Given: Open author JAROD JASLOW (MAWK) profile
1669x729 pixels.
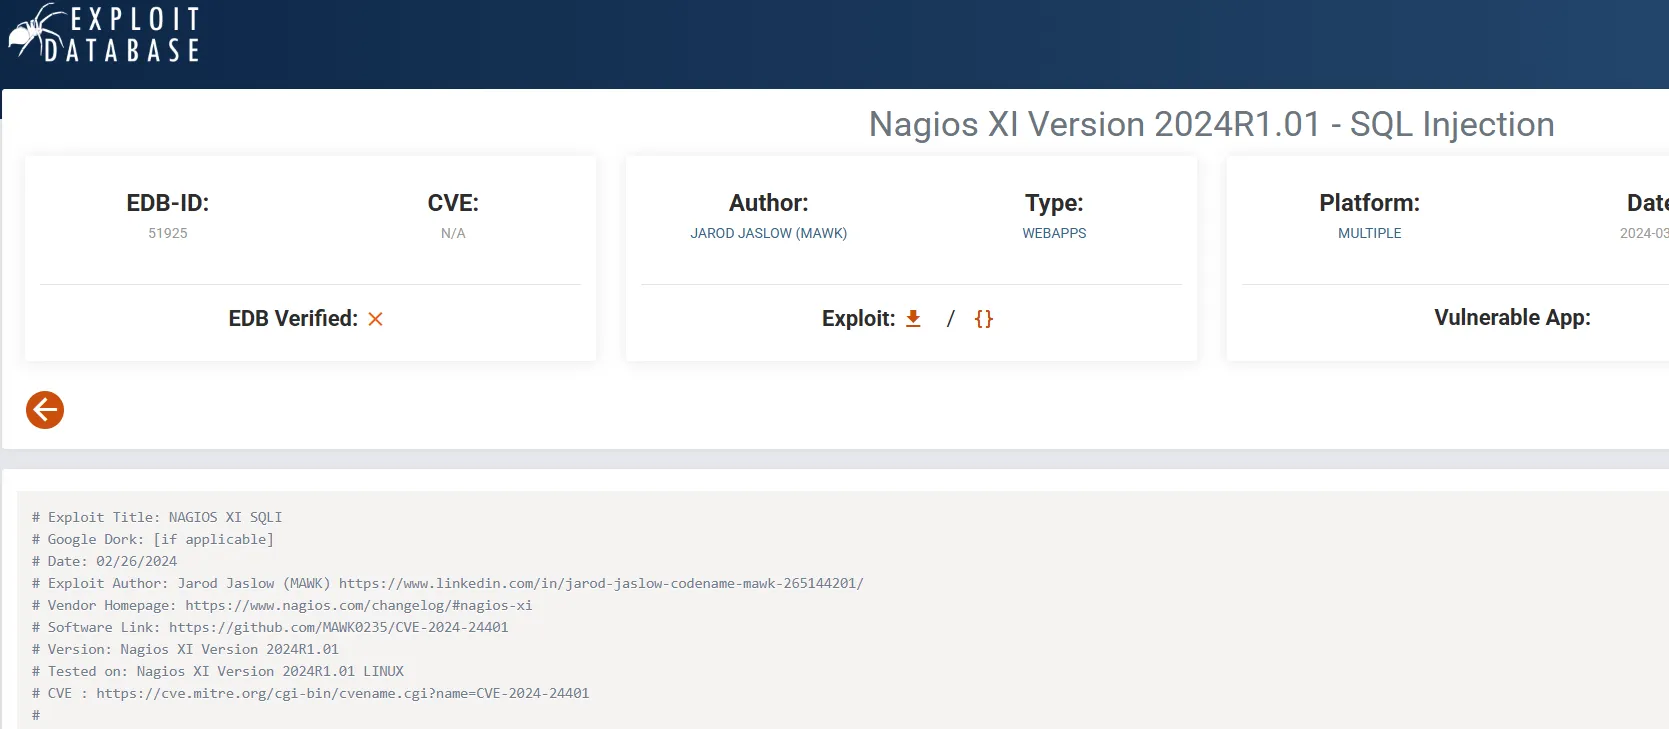Looking at the screenshot, I should pos(768,233).
